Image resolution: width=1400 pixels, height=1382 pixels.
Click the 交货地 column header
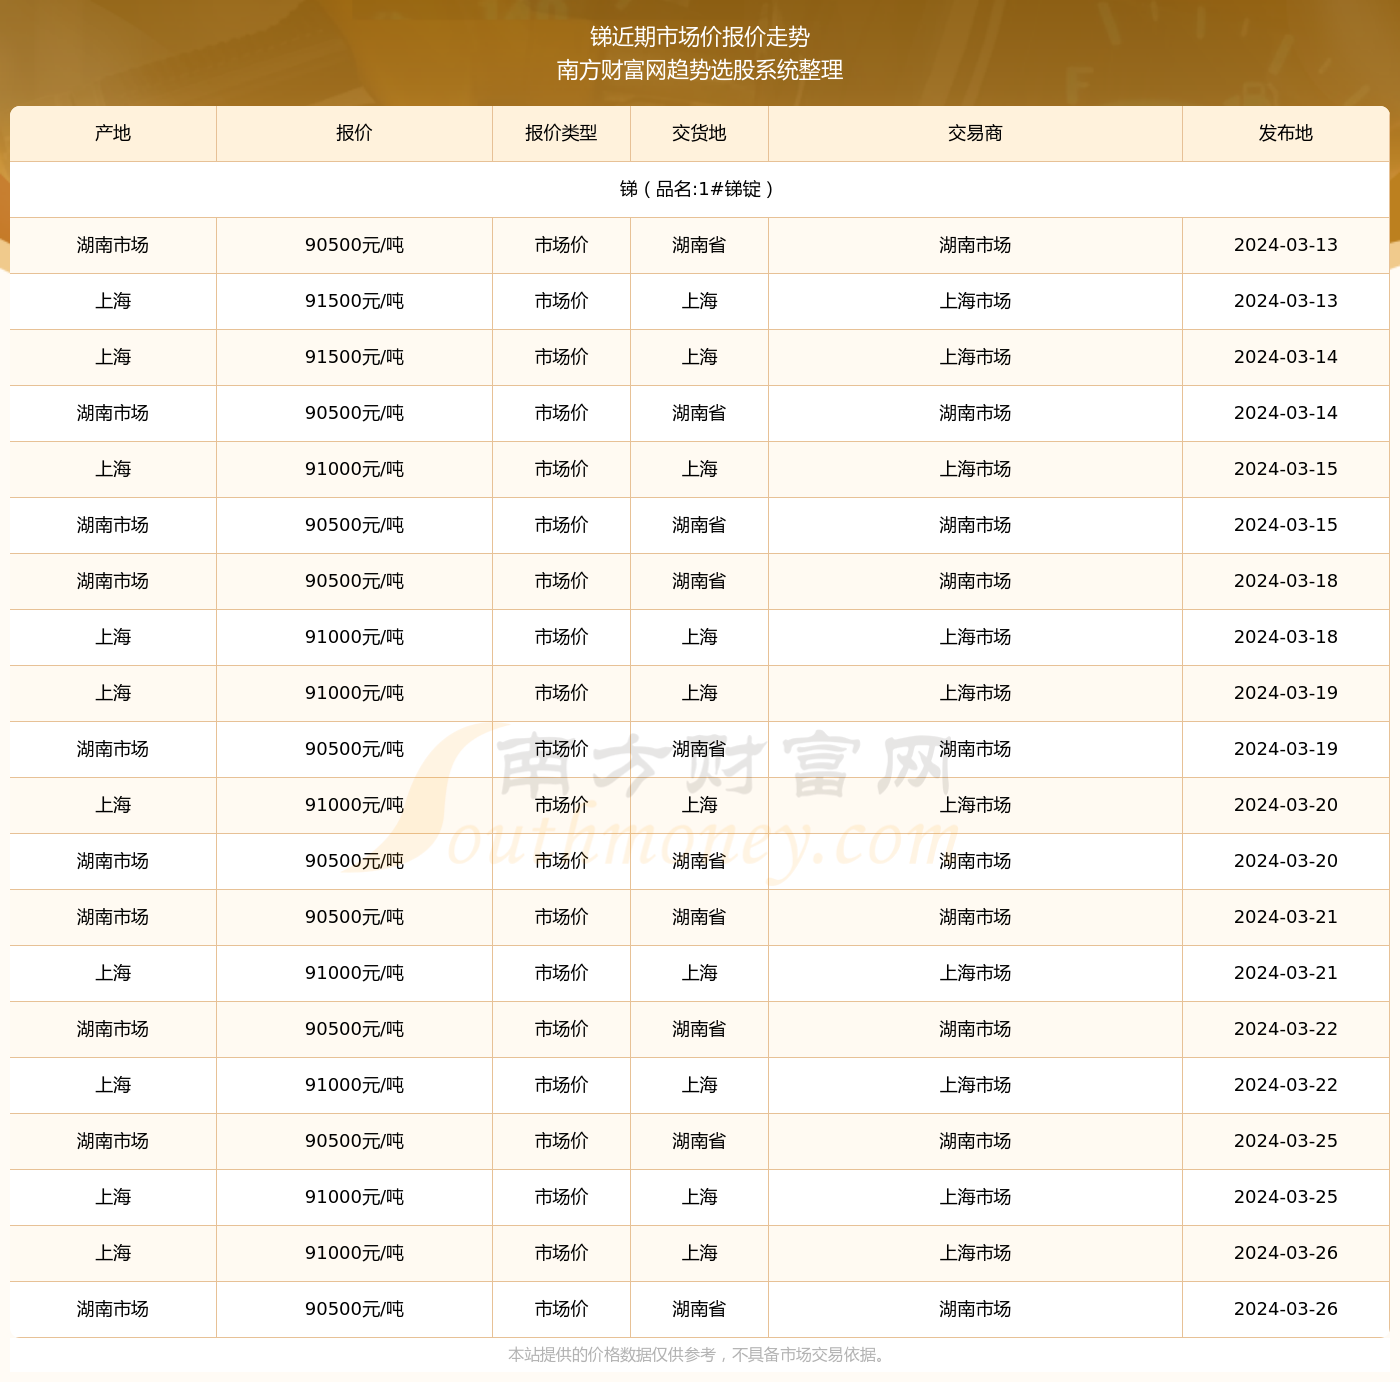(699, 133)
